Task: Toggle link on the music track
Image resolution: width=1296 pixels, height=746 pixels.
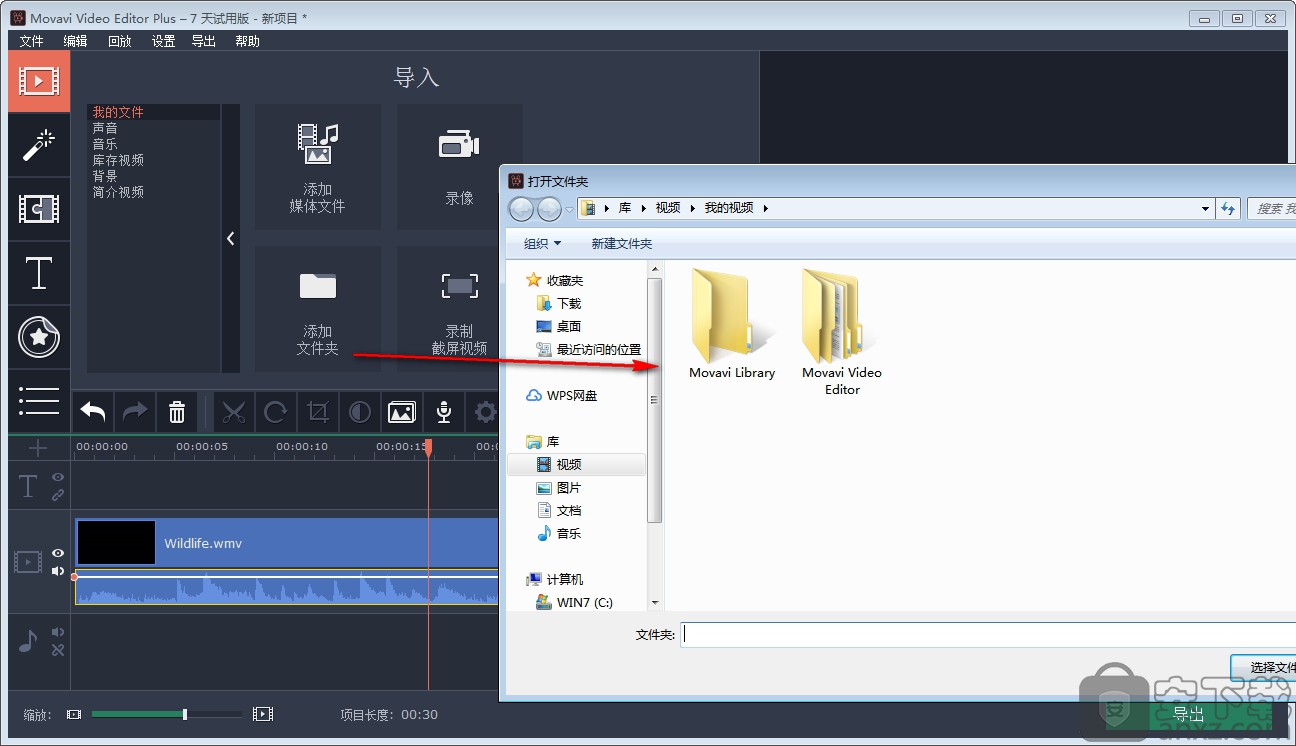Action: click(x=58, y=650)
